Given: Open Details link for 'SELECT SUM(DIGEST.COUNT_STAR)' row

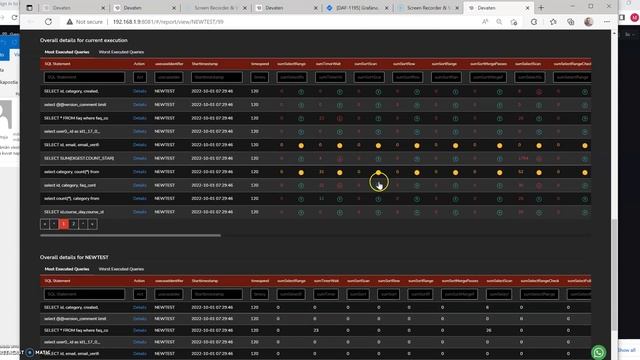Looking at the screenshot, I should pos(140,158).
